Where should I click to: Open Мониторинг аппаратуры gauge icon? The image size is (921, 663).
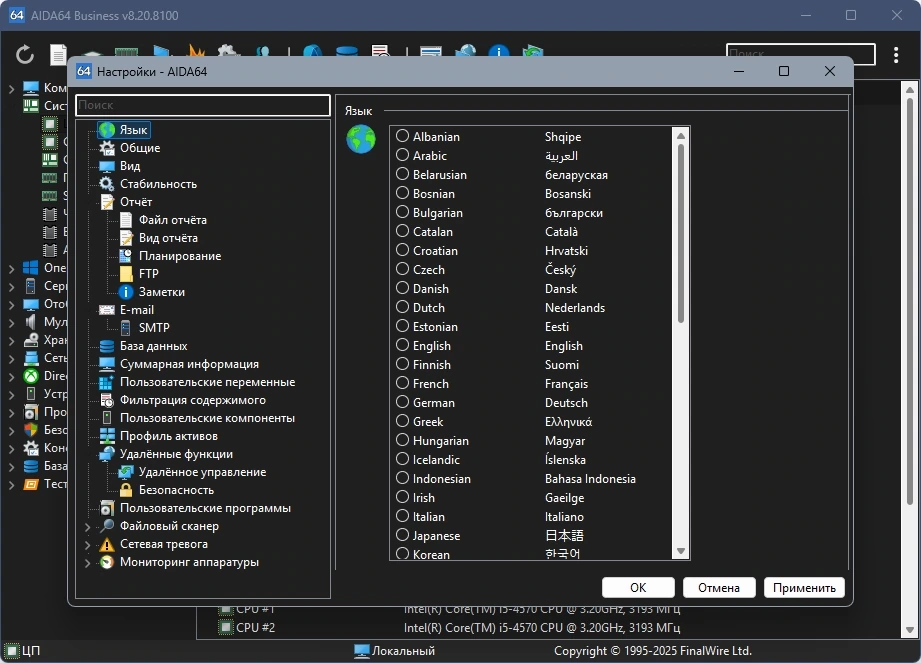(x=107, y=562)
